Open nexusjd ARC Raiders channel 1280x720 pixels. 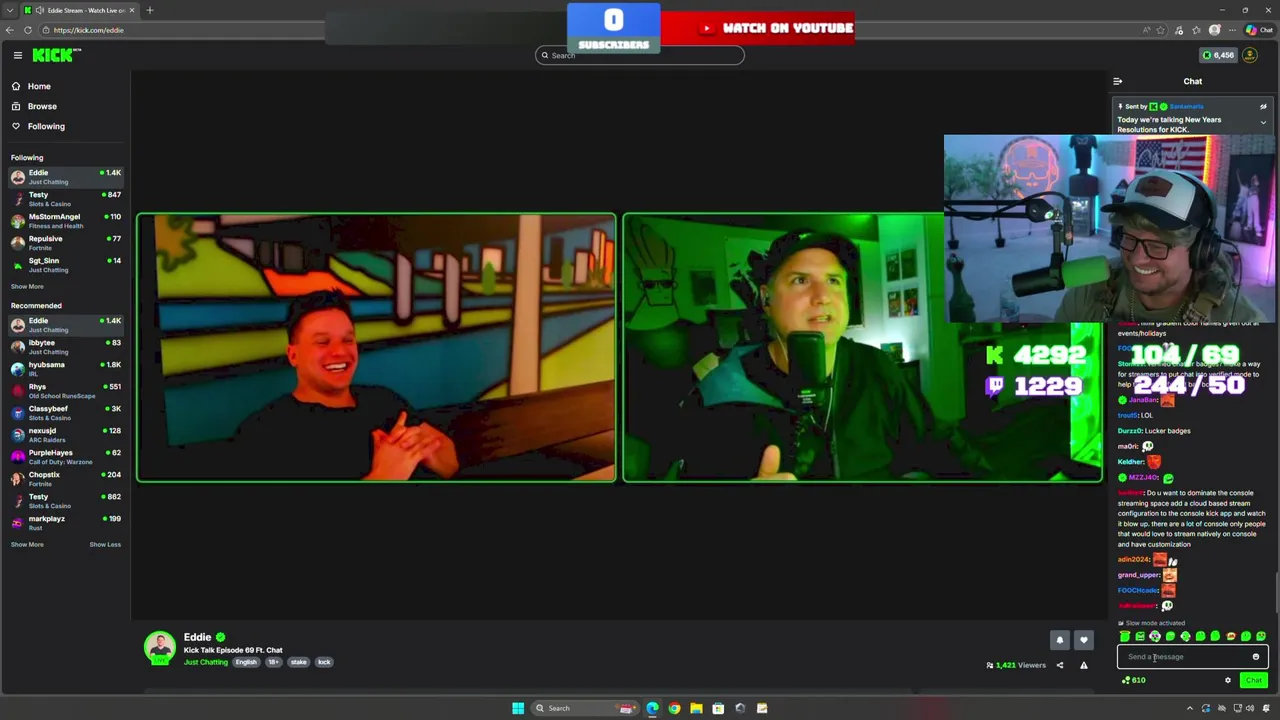coord(65,435)
